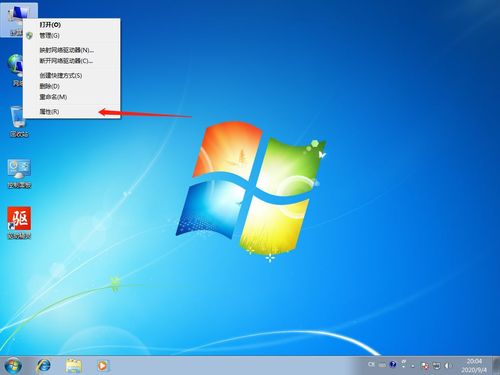Launch Windows Media Player from taskbar

click(103, 366)
